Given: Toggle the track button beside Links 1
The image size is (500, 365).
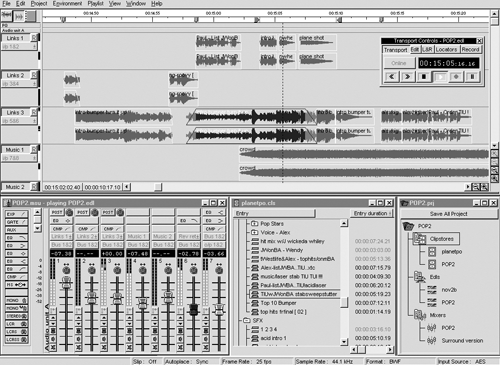Looking at the screenshot, I should 34,38.
